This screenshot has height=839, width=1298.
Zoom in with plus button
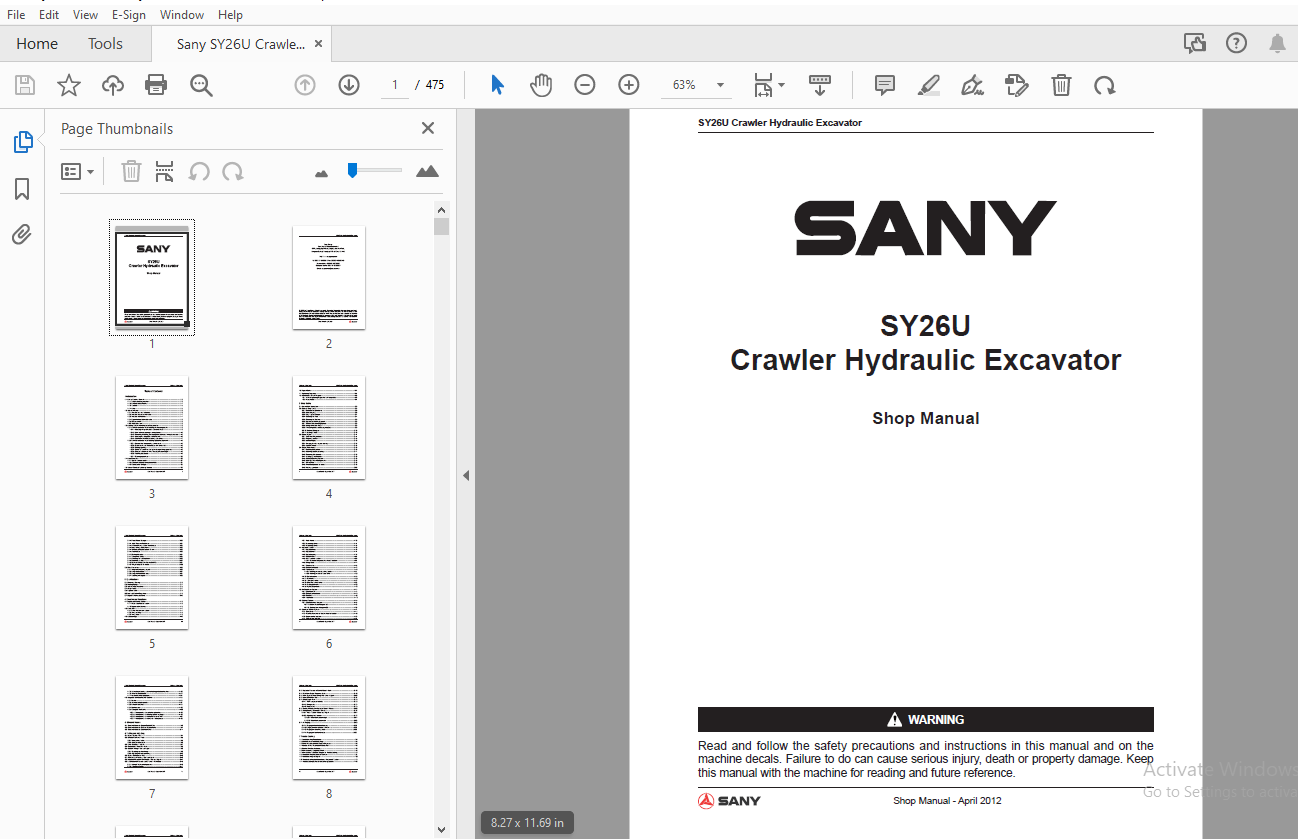tap(629, 85)
